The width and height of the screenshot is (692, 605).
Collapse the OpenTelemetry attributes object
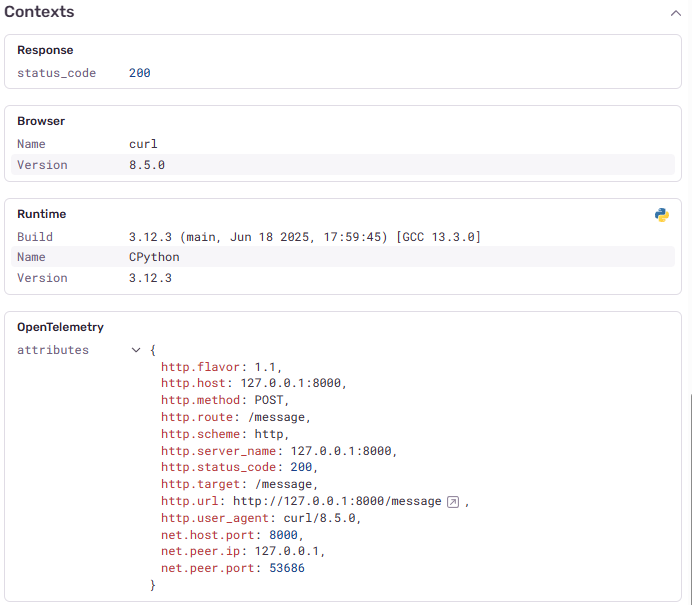click(136, 351)
